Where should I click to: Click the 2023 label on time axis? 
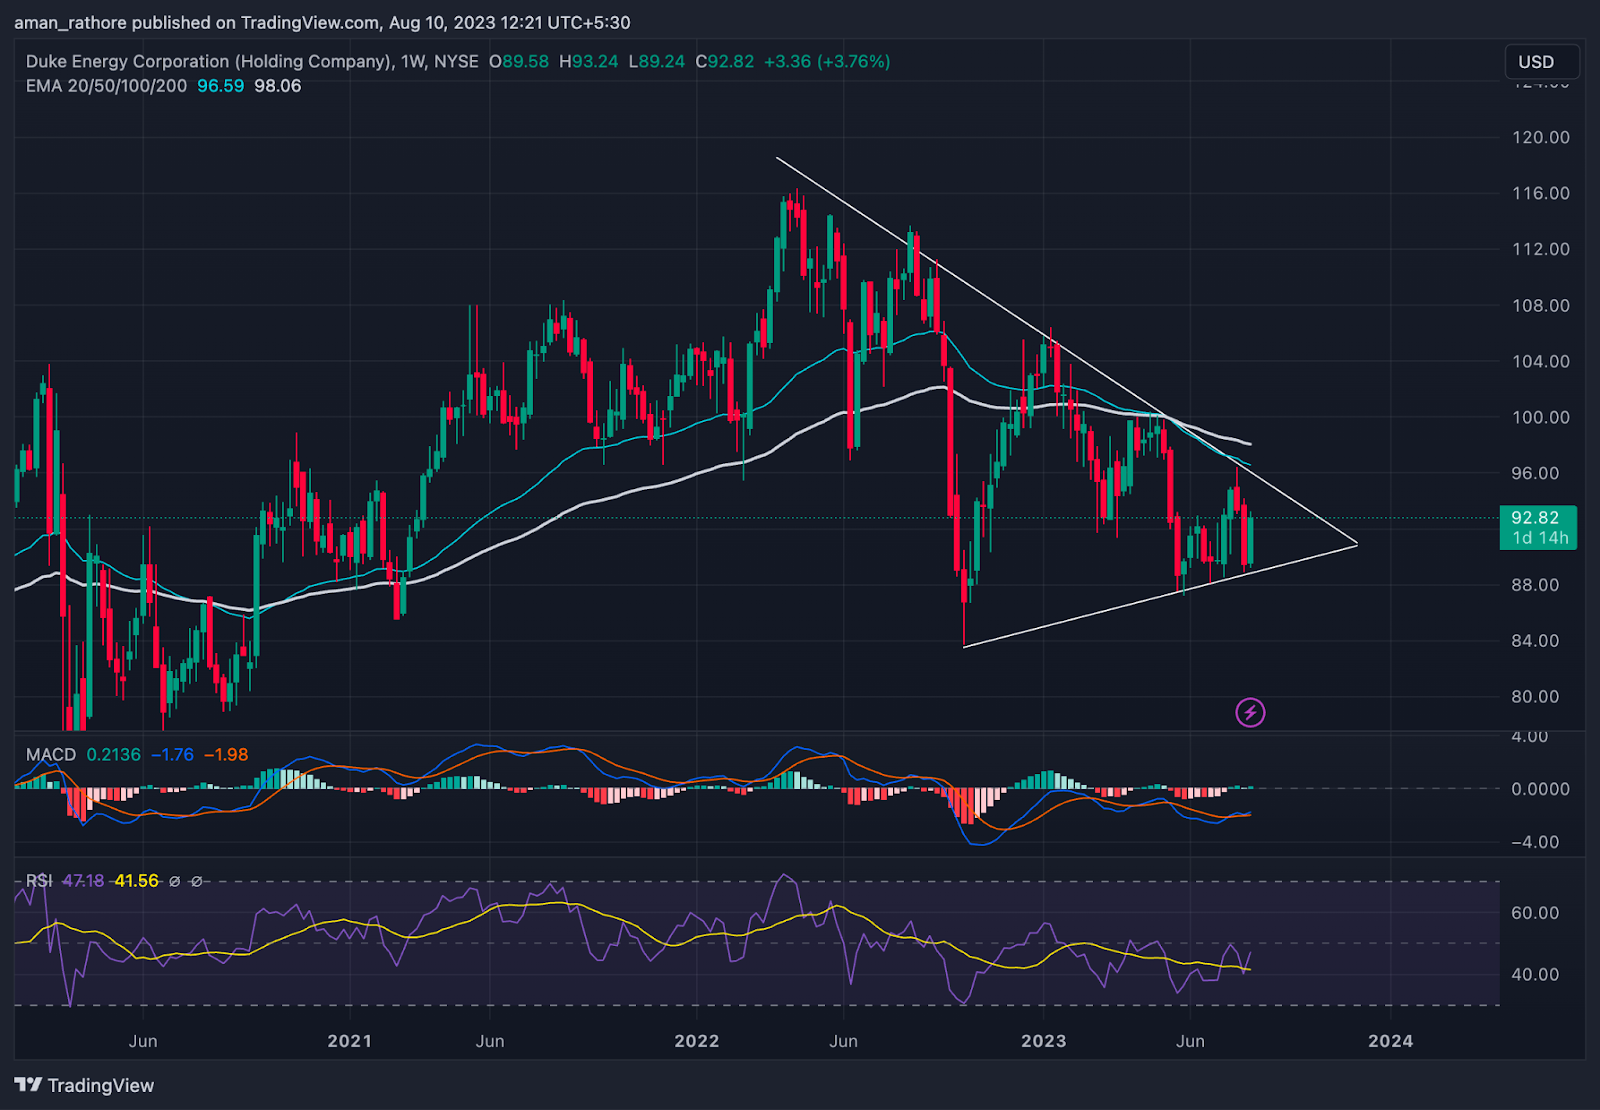[x=1044, y=1041]
